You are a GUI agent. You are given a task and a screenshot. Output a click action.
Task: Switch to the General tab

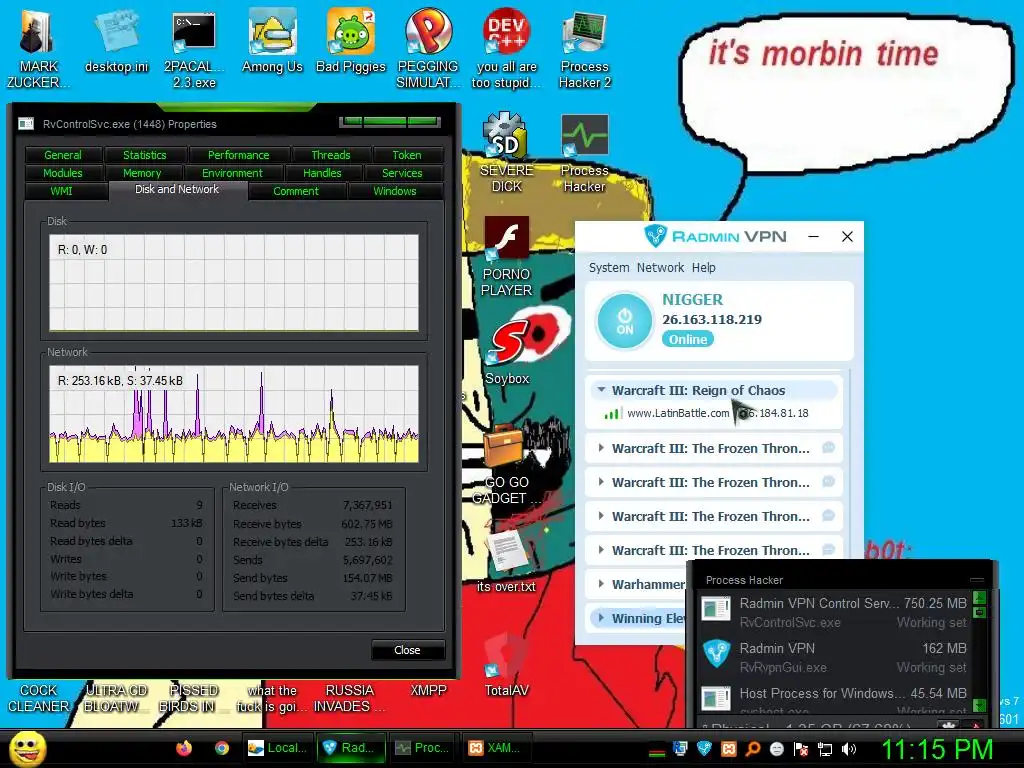click(63, 155)
